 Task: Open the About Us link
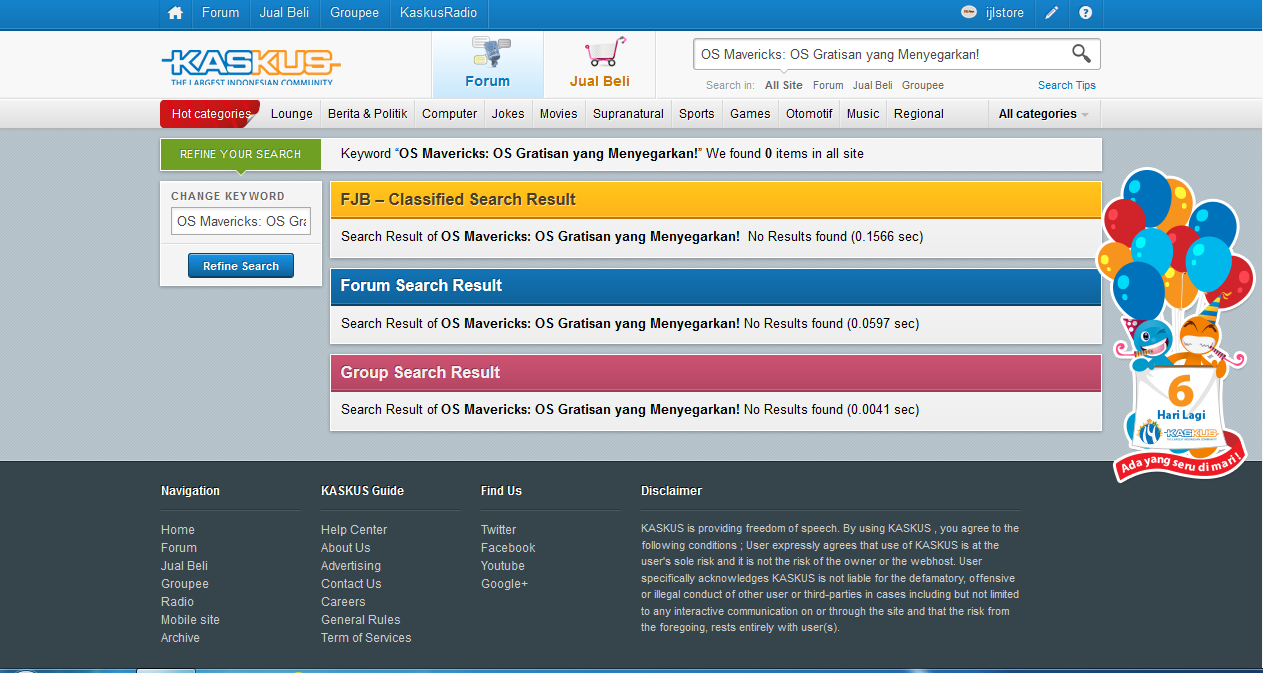pyautogui.click(x=345, y=548)
